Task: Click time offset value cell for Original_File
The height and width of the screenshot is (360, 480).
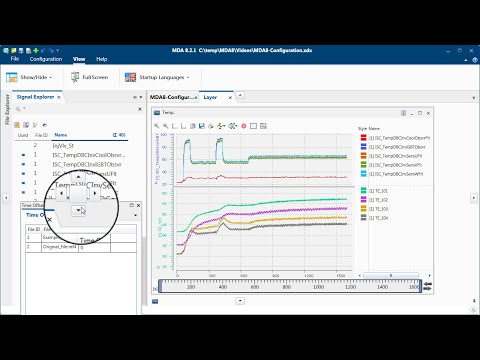Action: 94,247
